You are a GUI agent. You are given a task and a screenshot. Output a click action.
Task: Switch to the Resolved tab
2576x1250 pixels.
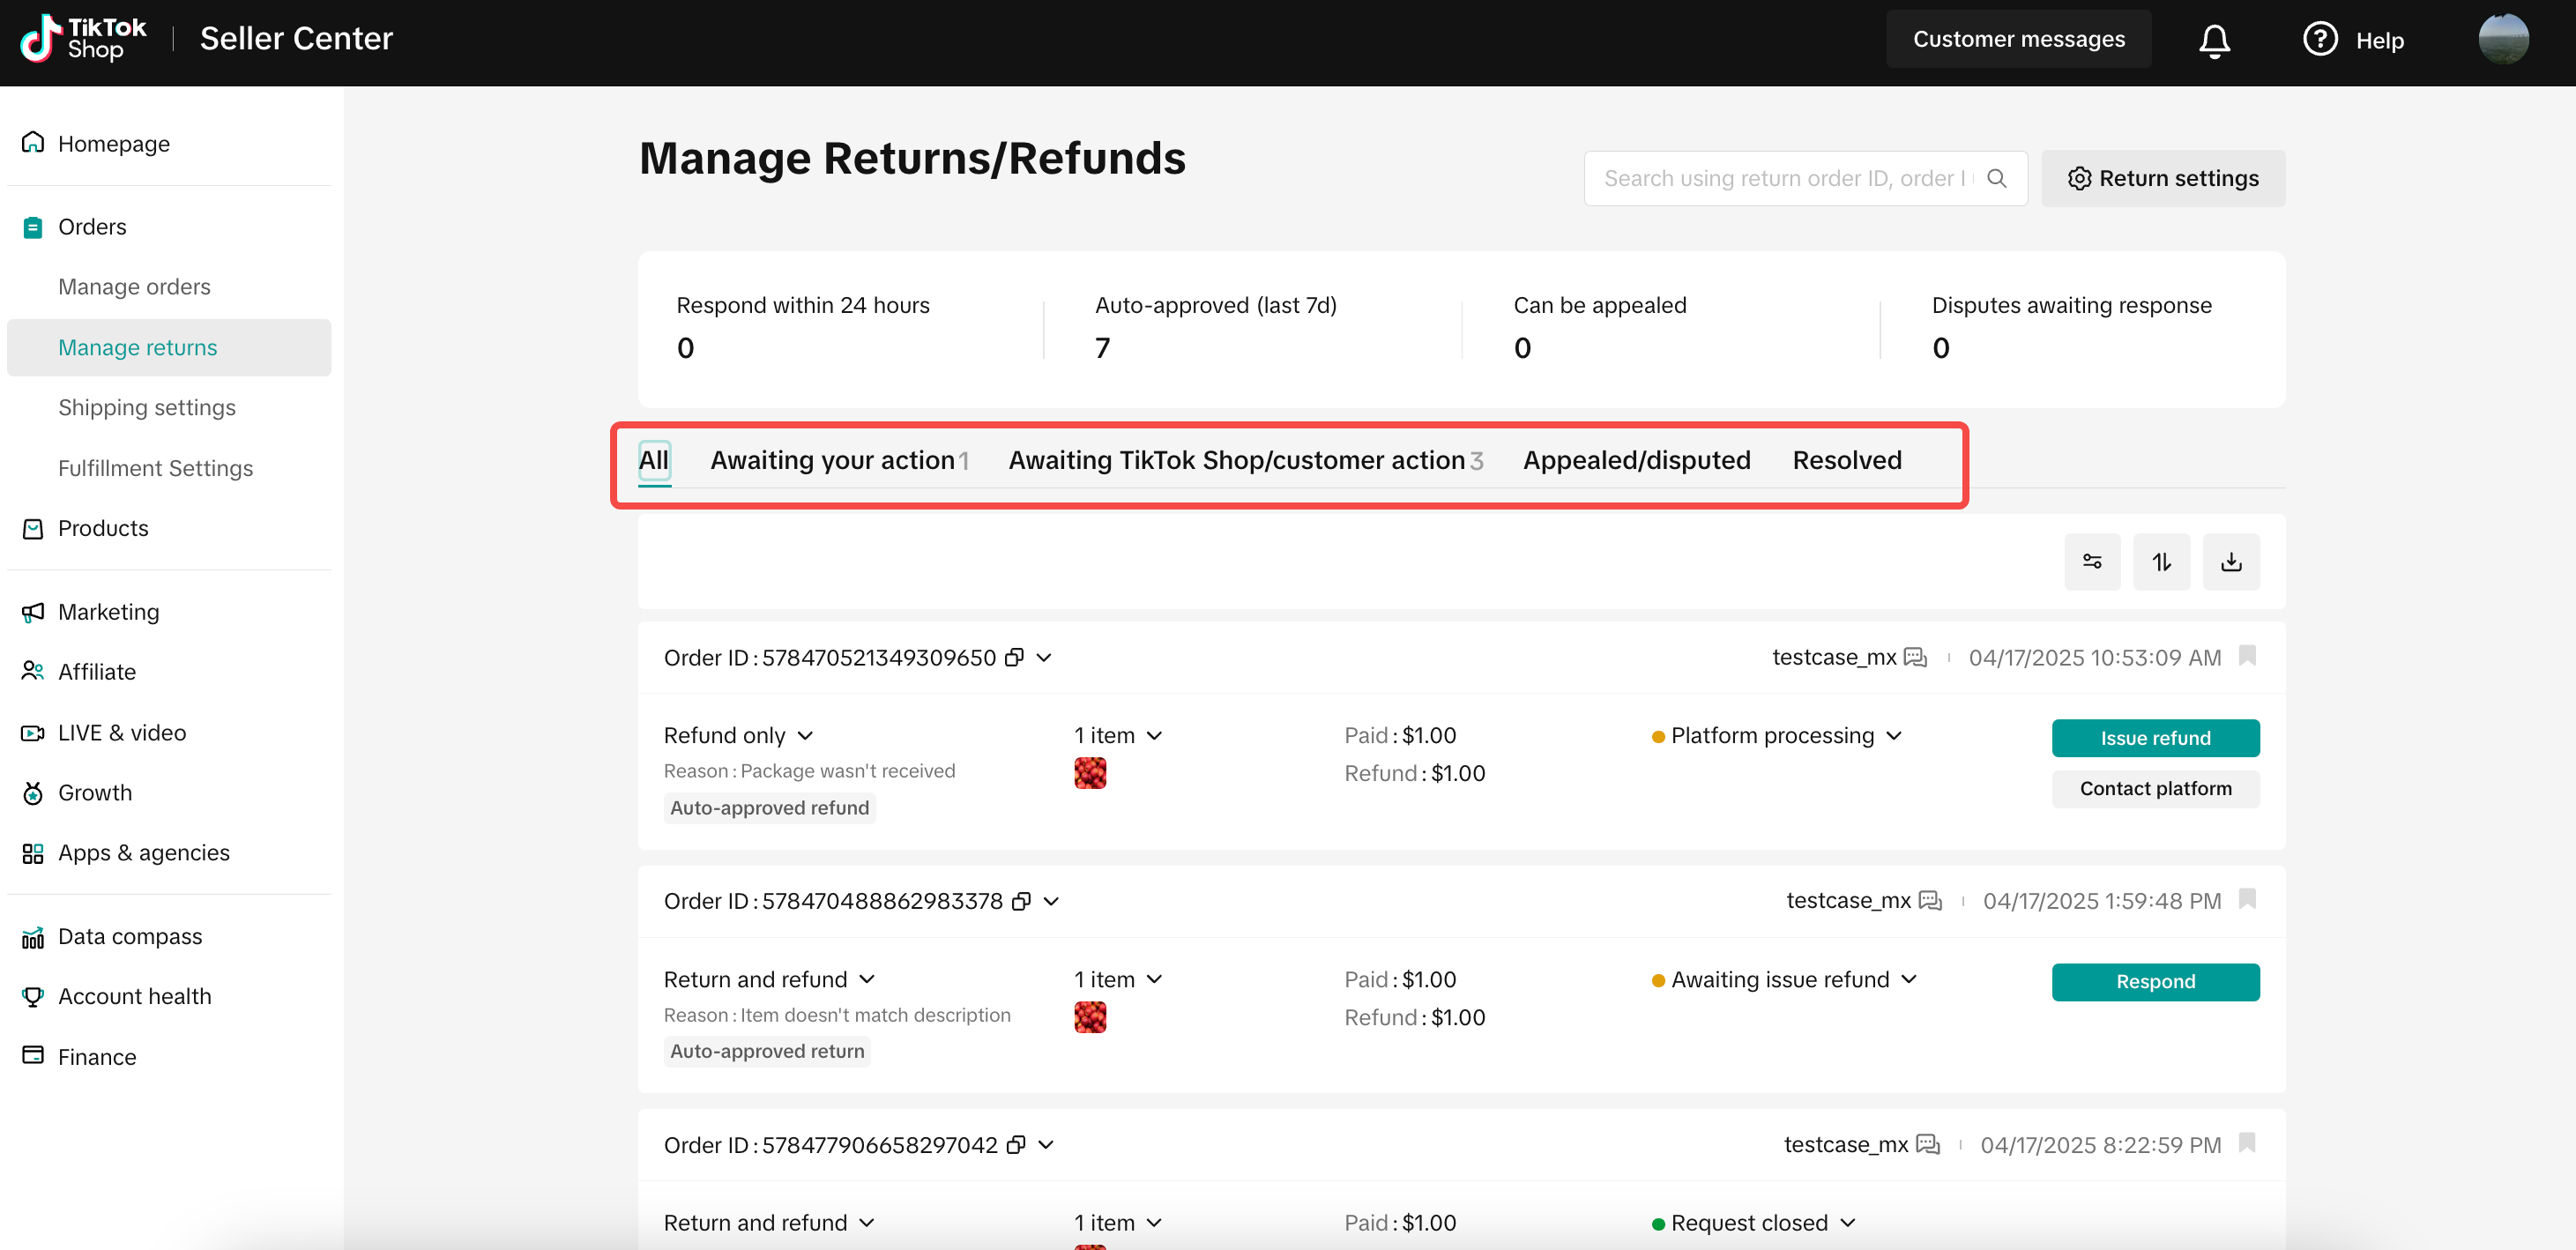click(1847, 460)
